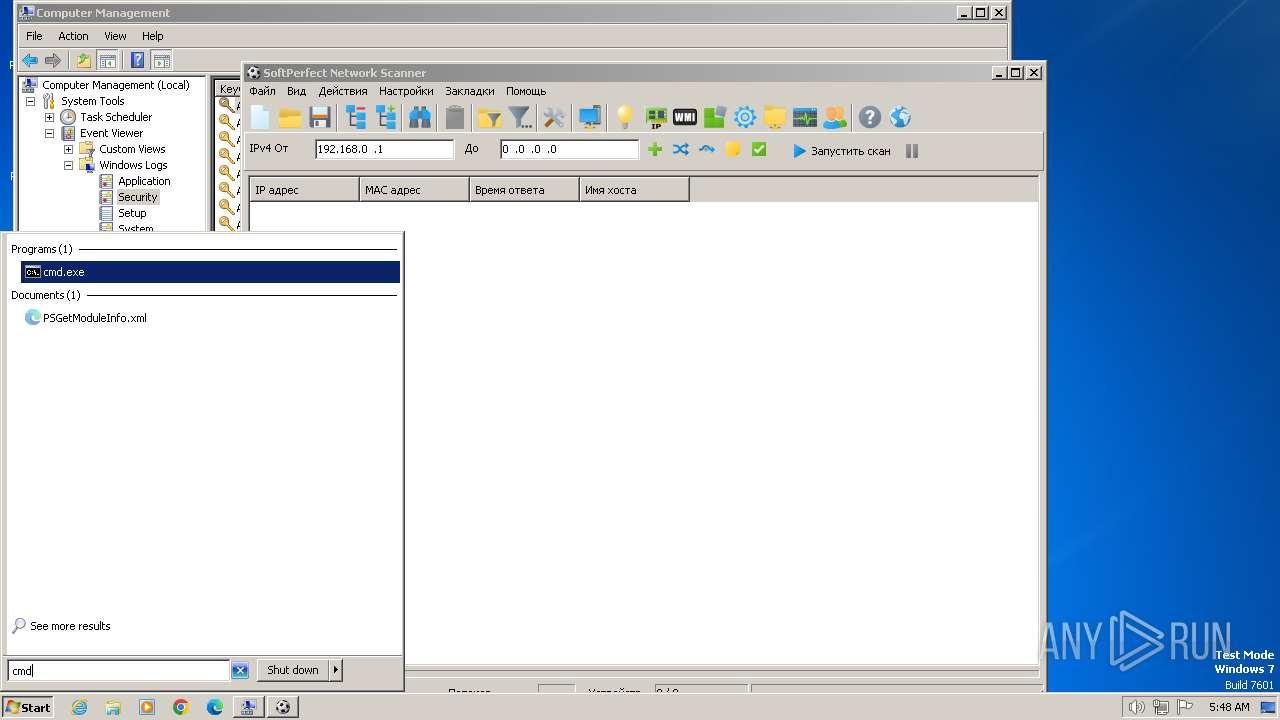This screenshot has width=1280, height=720.
Task: Open program options wrench icon
Action: point(553,118)
